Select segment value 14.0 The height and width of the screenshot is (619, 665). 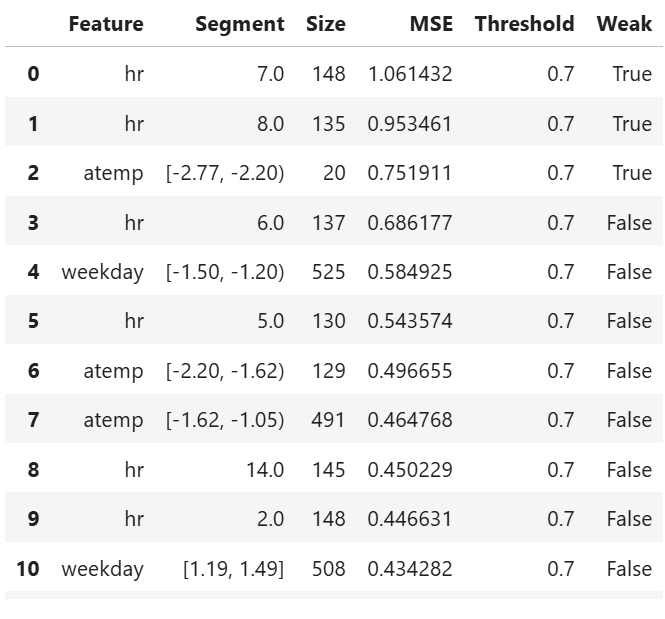pyautogui.click(x=265, y=470)
